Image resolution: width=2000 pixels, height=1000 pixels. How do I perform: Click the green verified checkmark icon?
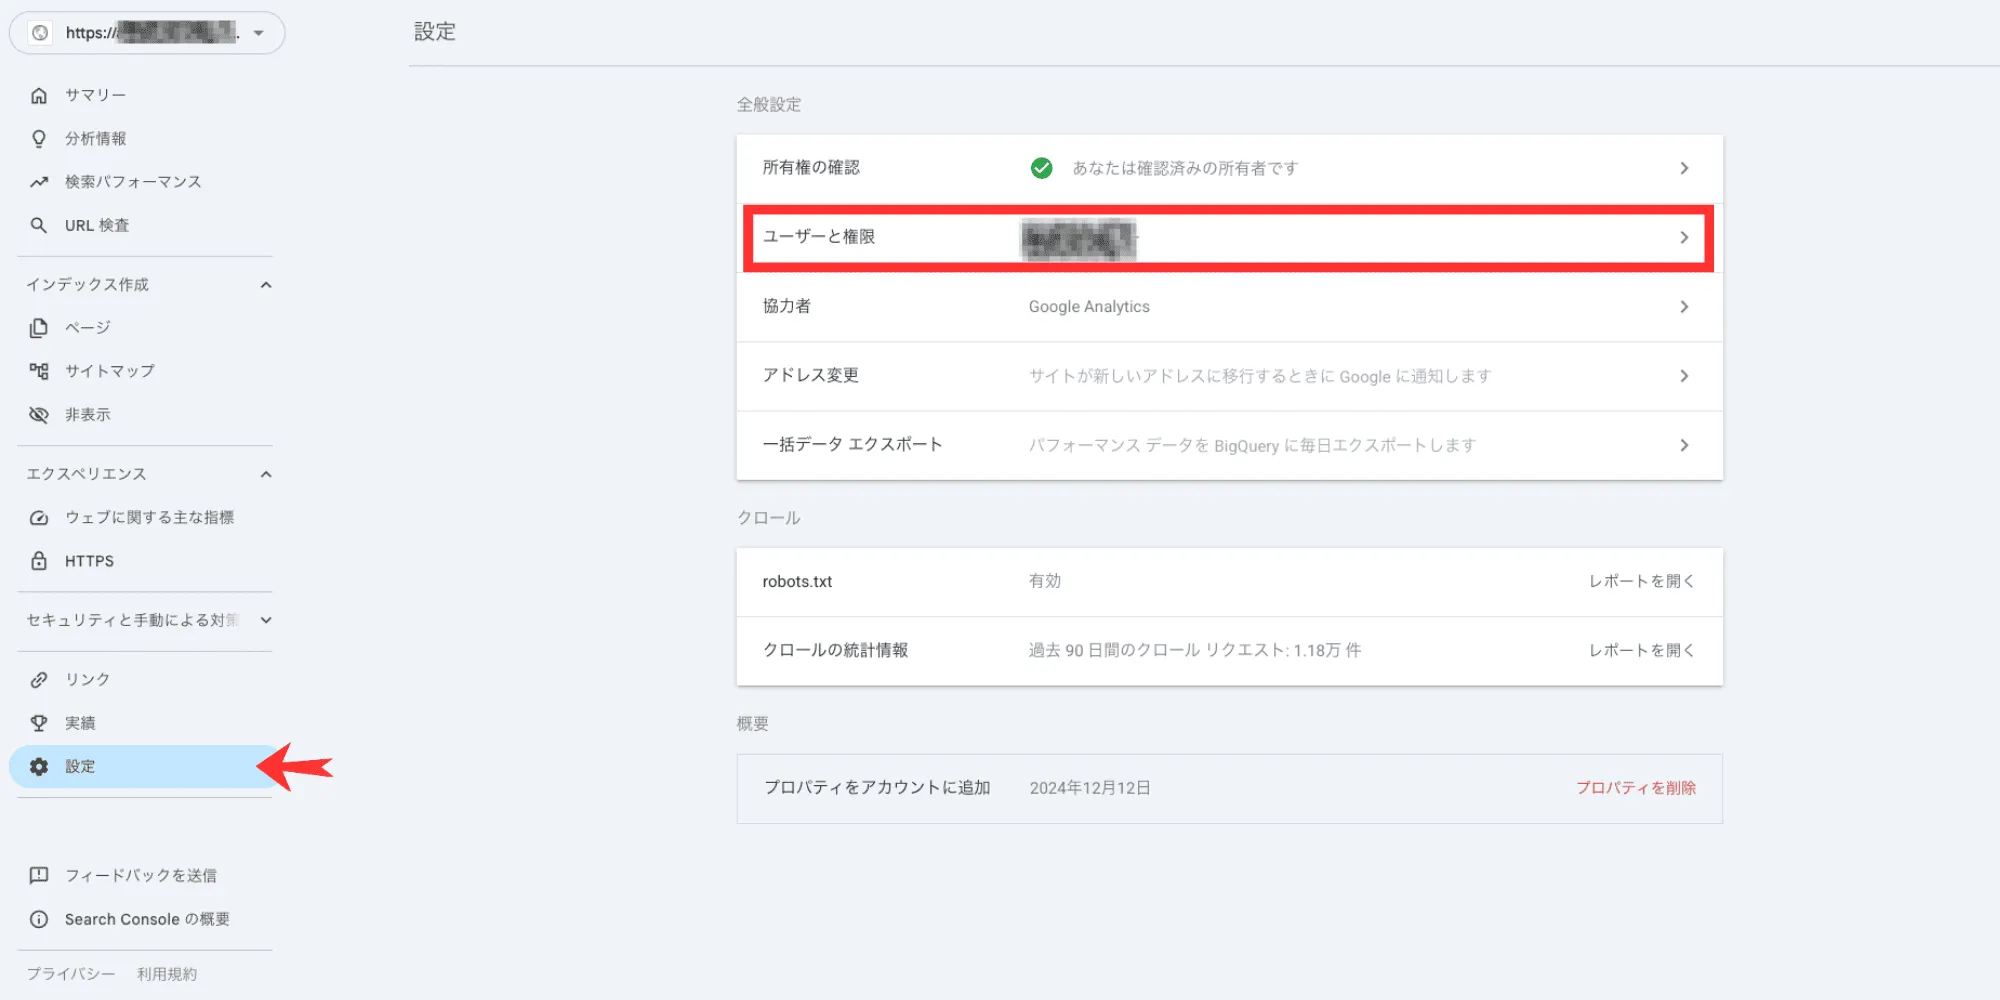1041,168
